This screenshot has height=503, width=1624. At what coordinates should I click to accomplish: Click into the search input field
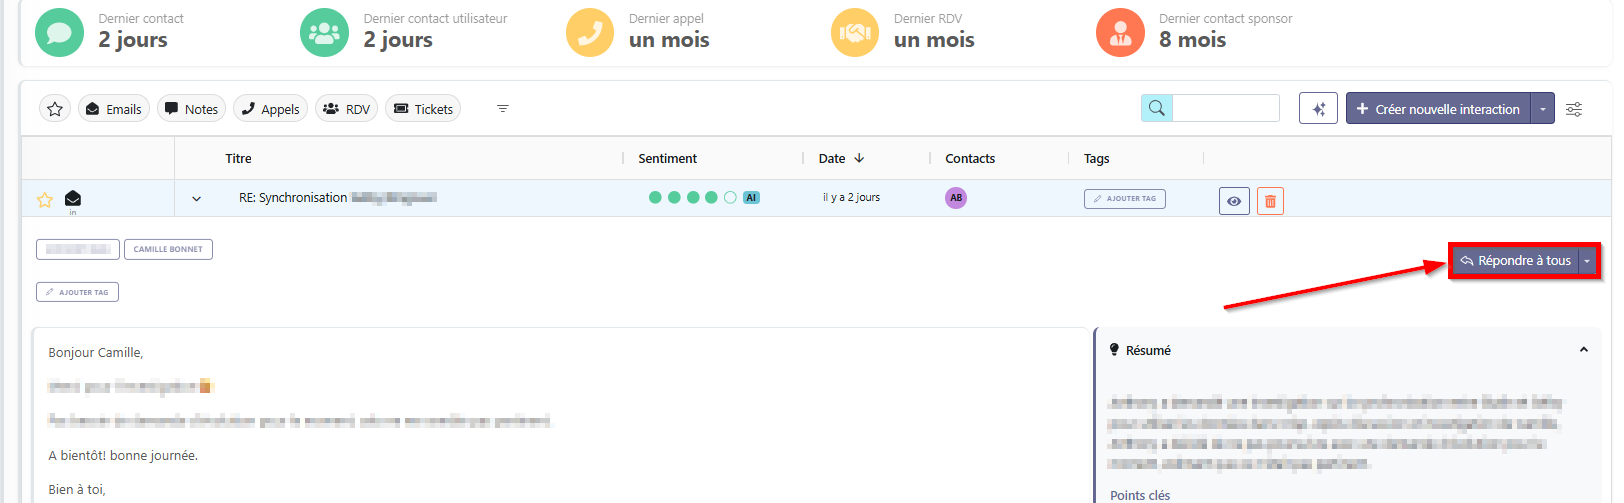click(x=1225, y=108)
